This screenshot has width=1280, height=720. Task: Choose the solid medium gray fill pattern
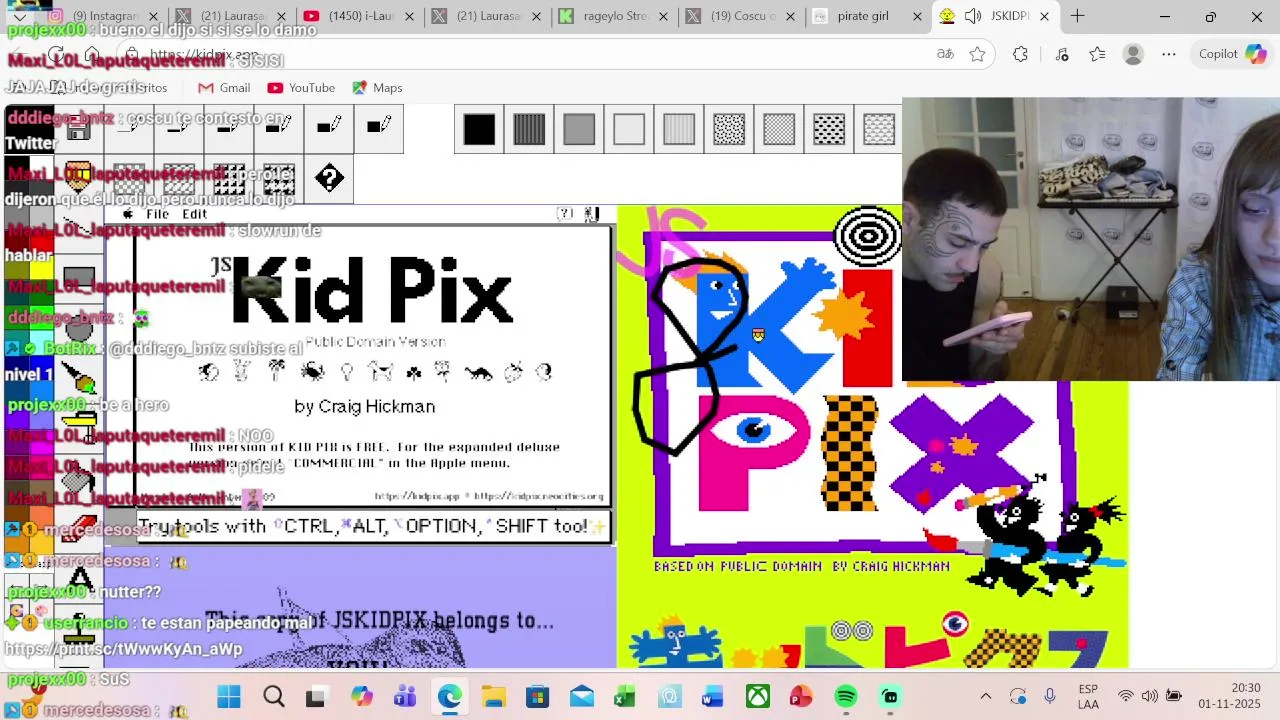tap(579, 129)
